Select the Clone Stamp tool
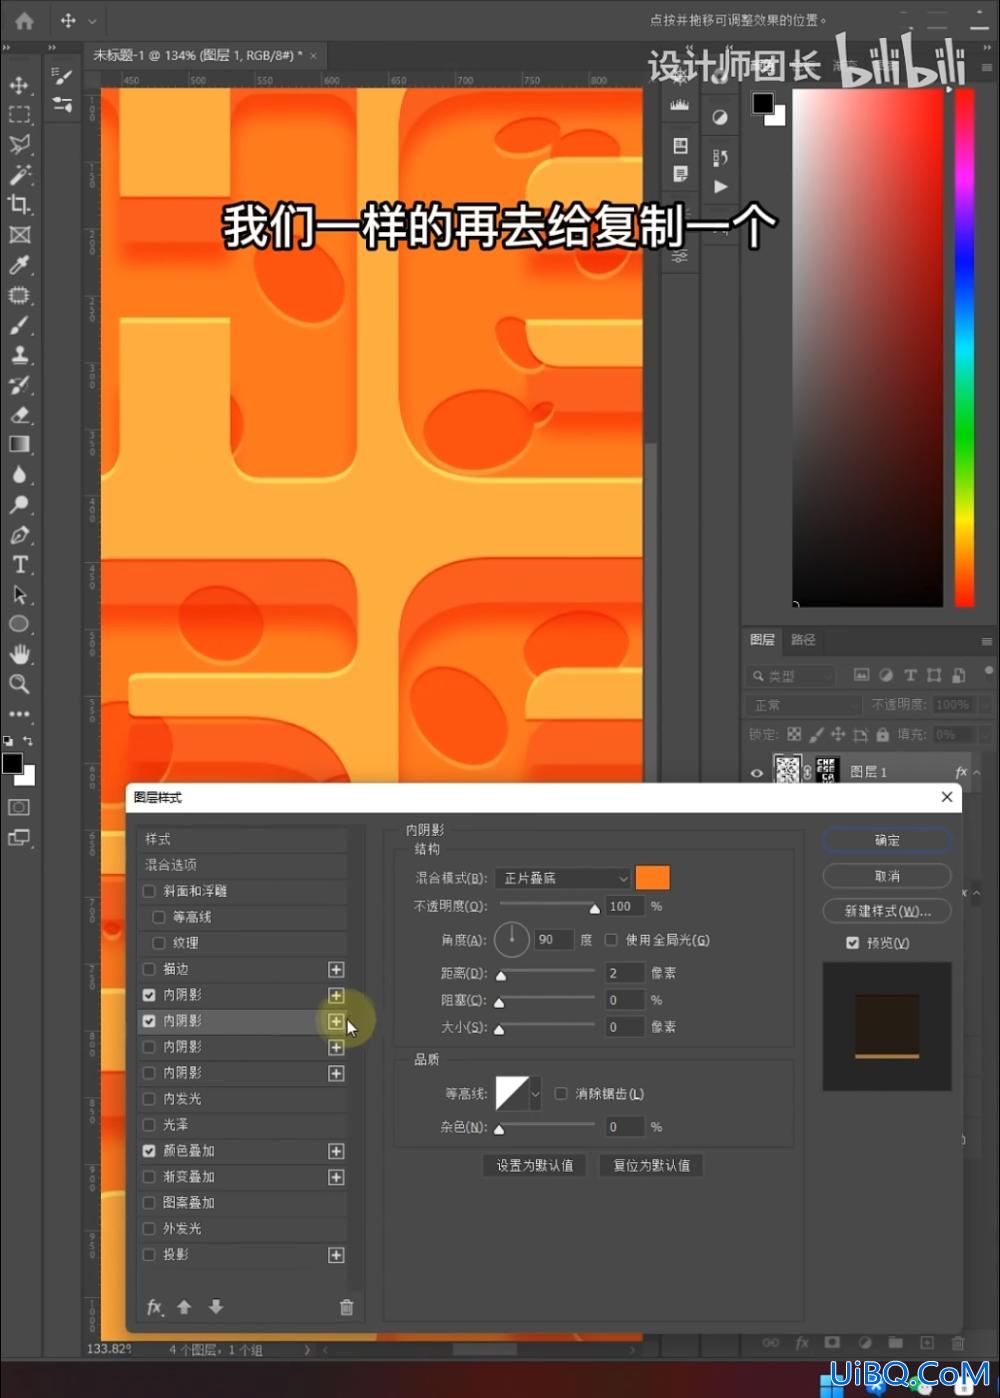Screen dimensions: 1000x1398 [x=19, y=355]
